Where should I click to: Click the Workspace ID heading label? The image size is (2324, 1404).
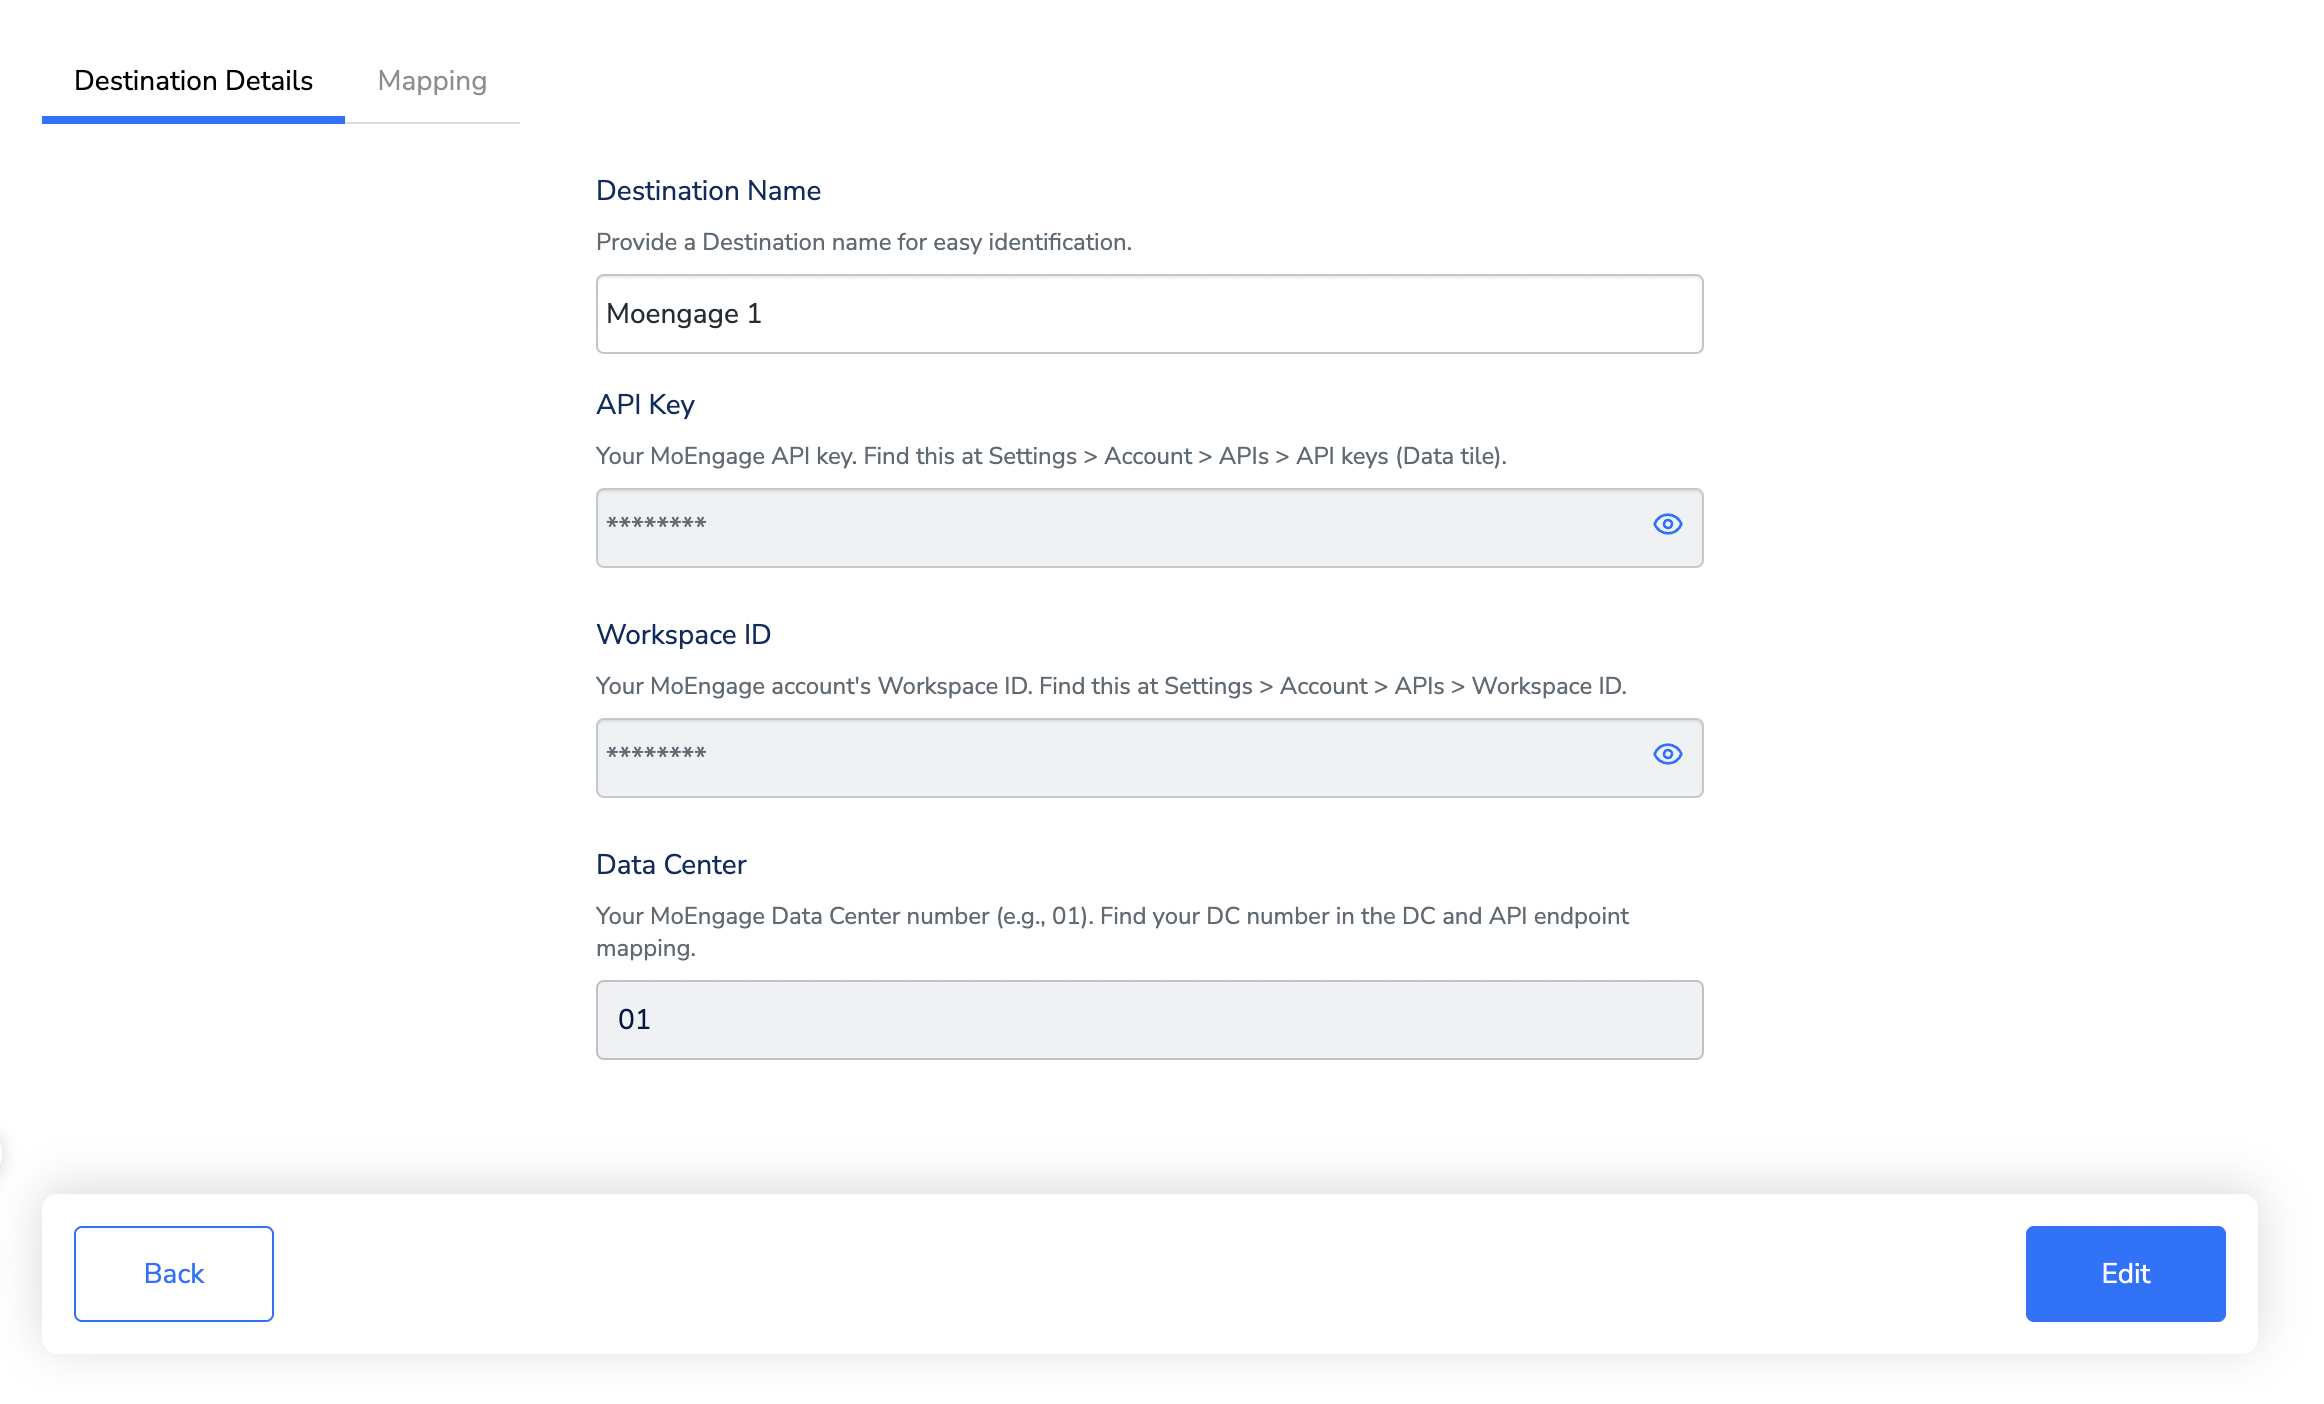click(x=683, y=634)
